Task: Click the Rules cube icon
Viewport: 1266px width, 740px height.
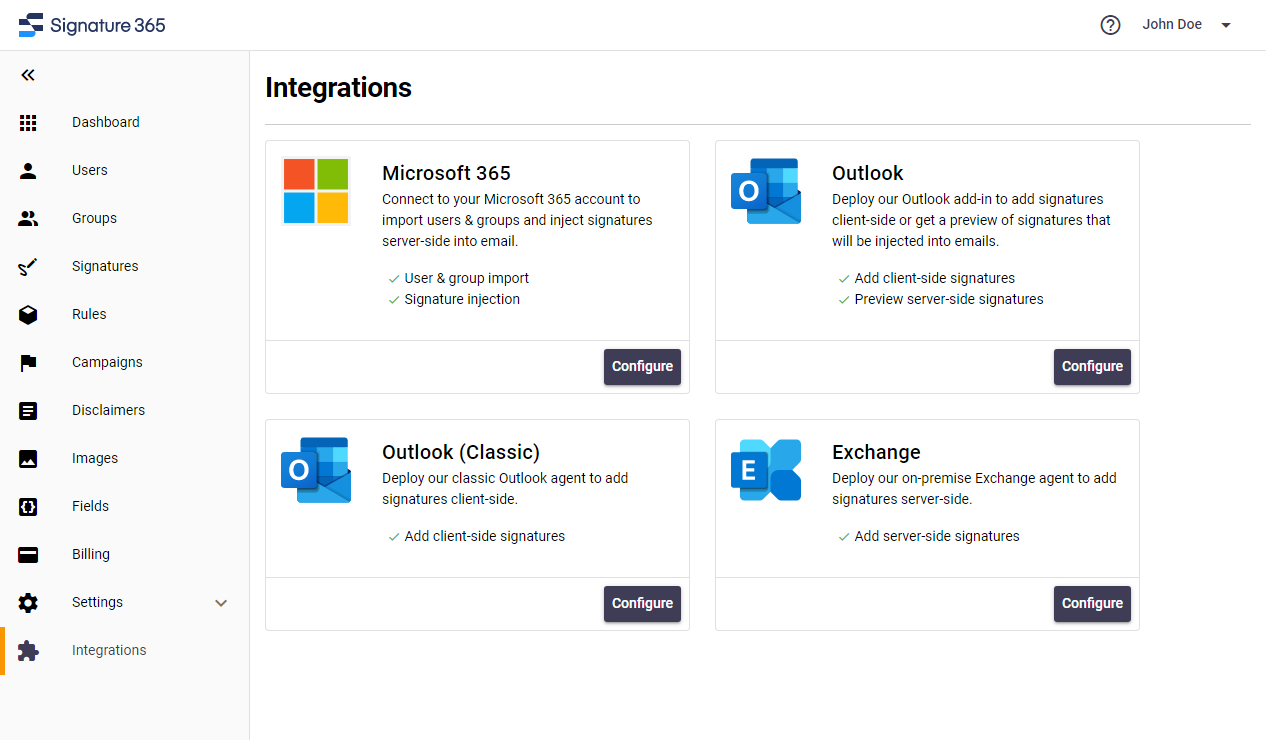Action: 28,315
